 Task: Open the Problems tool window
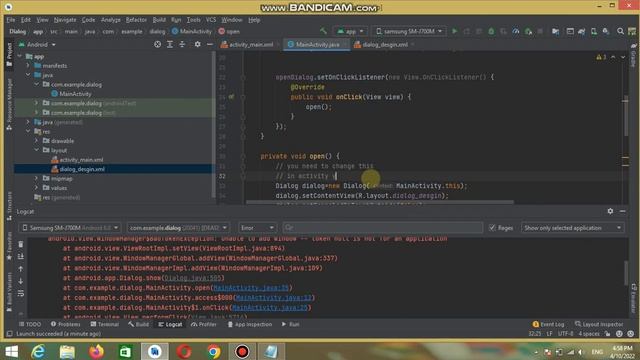66,324
